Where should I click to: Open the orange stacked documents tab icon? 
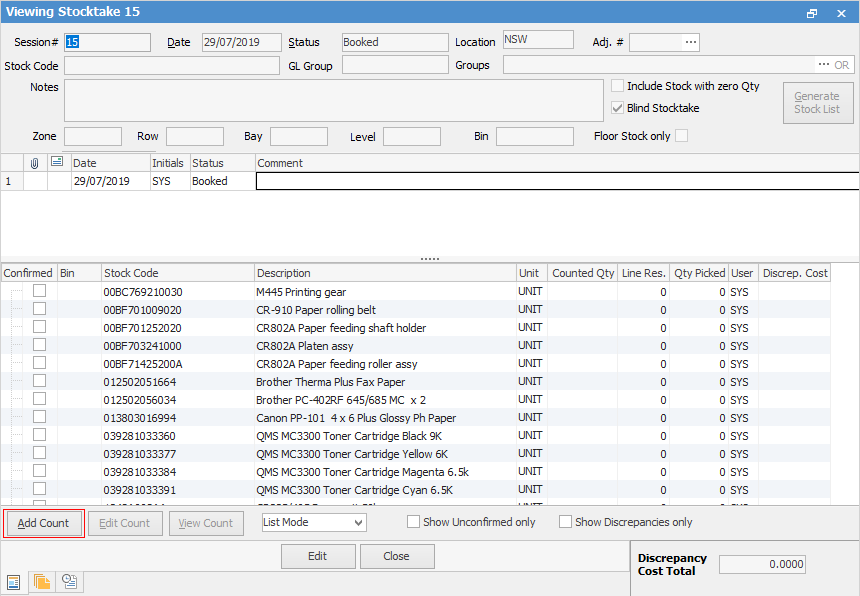pos(42,582)
